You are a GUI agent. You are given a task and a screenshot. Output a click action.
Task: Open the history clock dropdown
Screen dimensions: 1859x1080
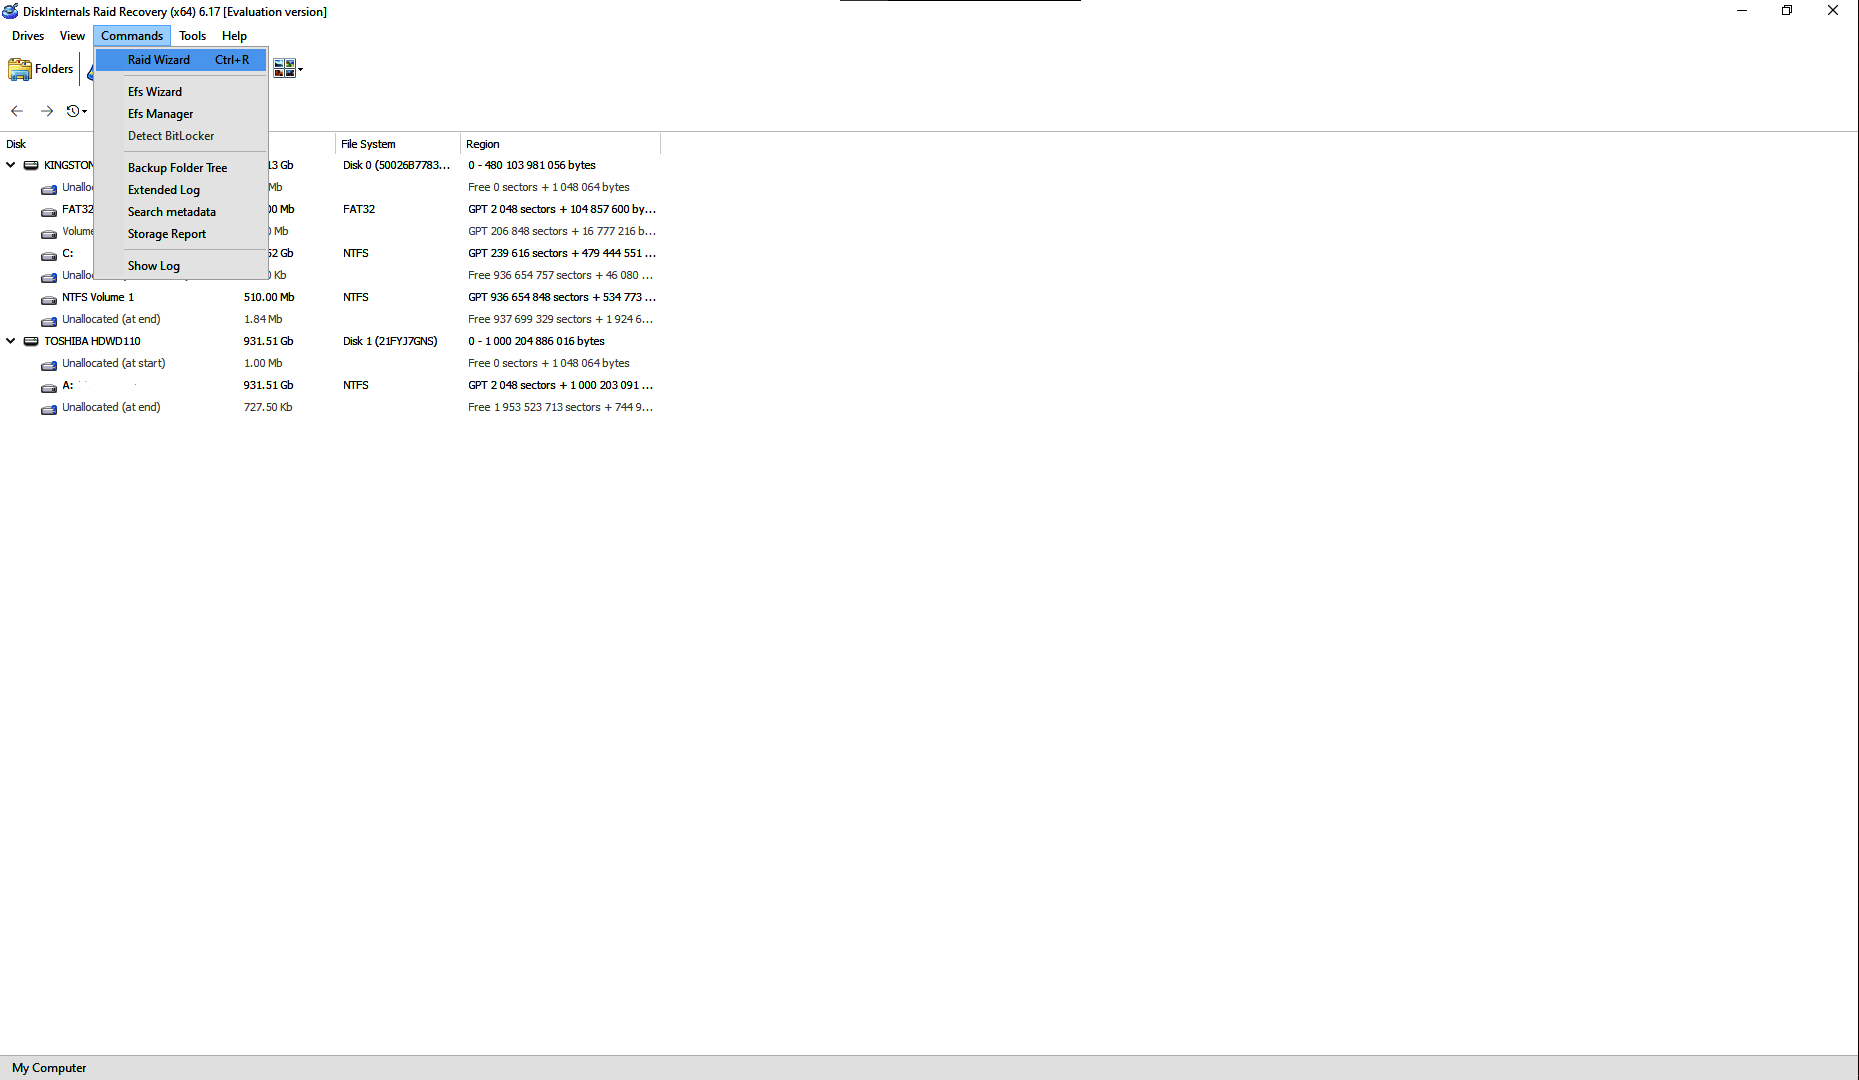(77, 111)
